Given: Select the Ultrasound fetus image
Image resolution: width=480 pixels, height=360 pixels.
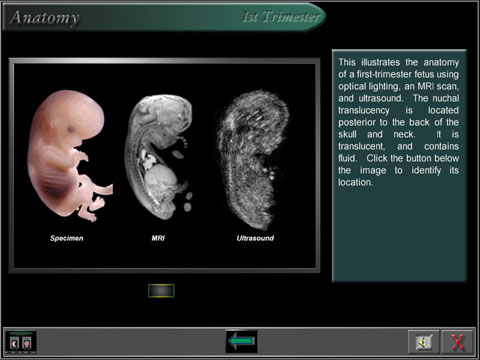Looking at the screenshot, I should [x=253, y=160].
